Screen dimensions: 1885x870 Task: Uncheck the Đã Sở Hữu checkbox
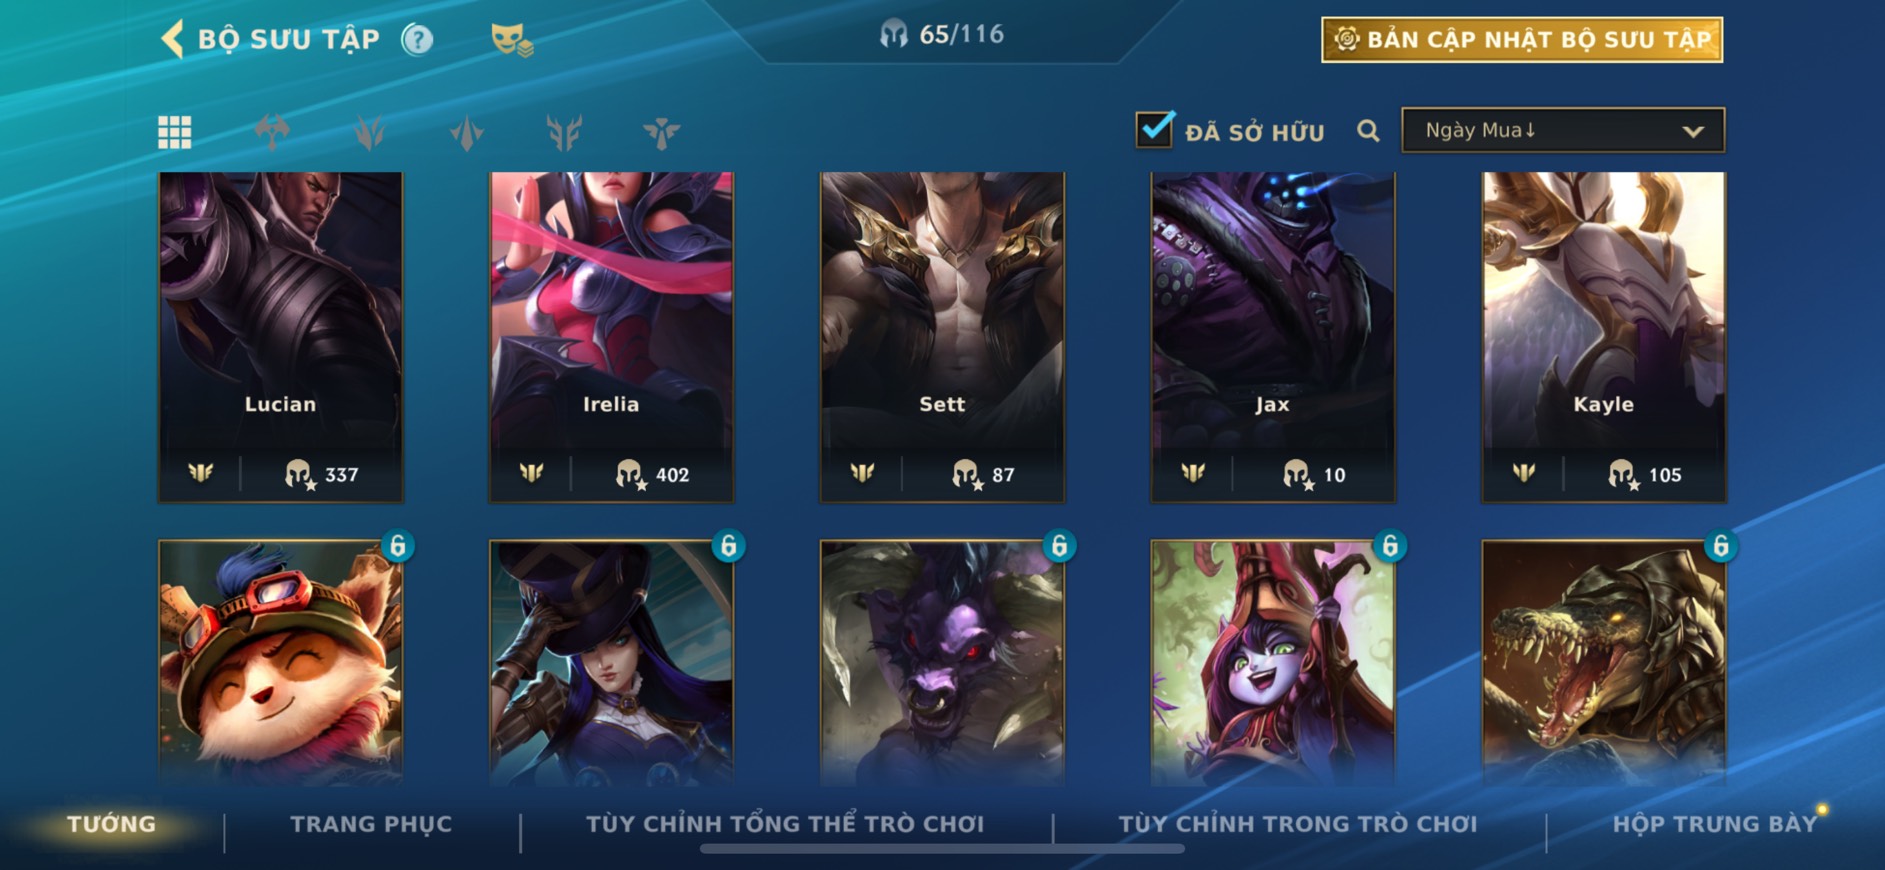pos(1155,129)
